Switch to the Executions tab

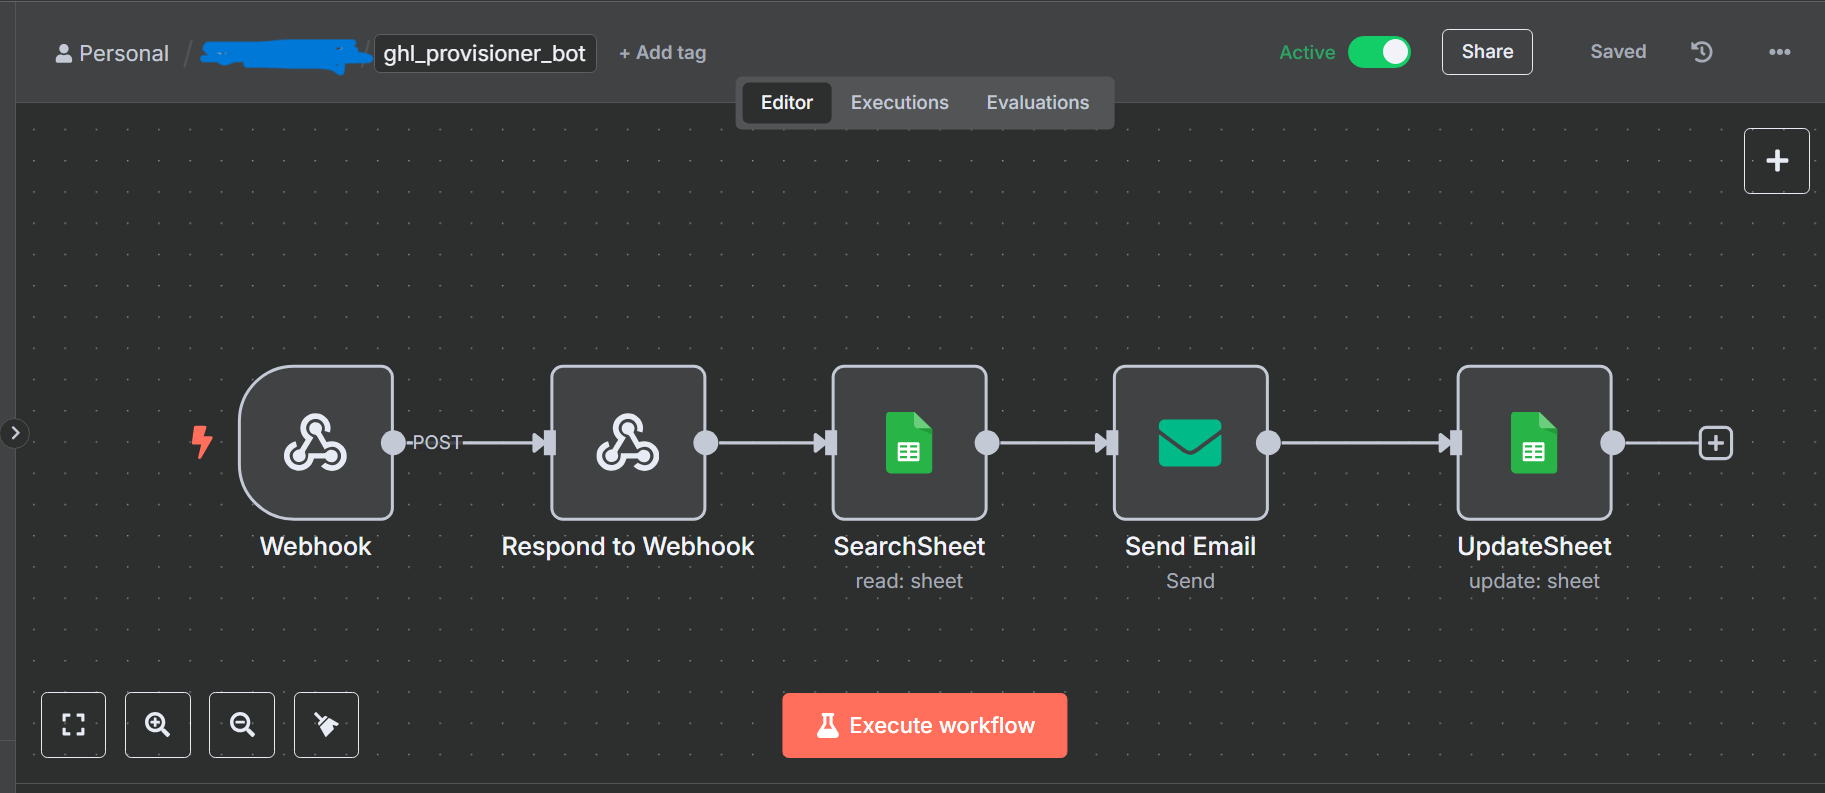(x=900, y=102)
